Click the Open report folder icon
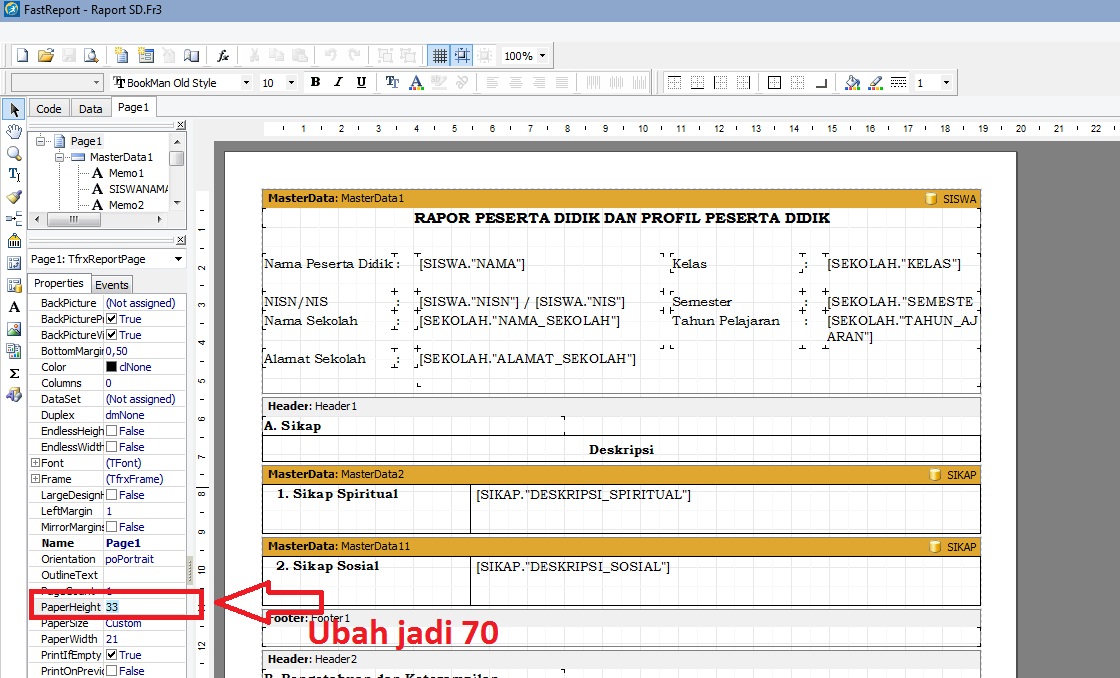Image resolution: width=1120 pixels, height=678 pixels. click(x=45, y=56)
